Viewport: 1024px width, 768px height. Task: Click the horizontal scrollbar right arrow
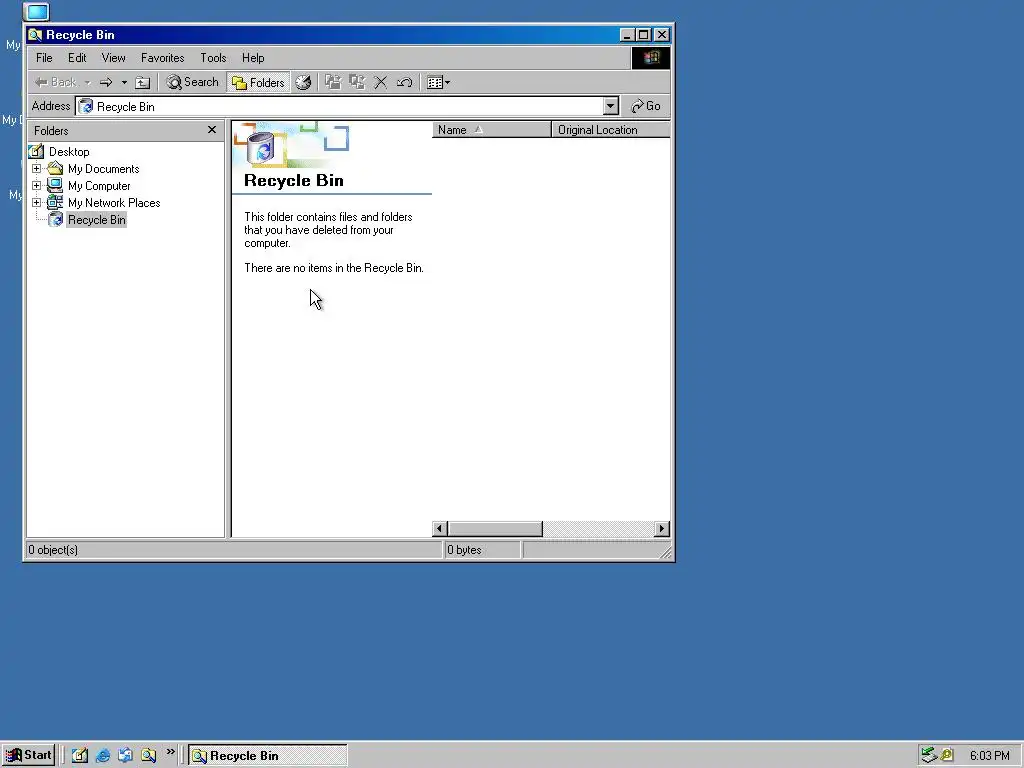tap(662, 528)
